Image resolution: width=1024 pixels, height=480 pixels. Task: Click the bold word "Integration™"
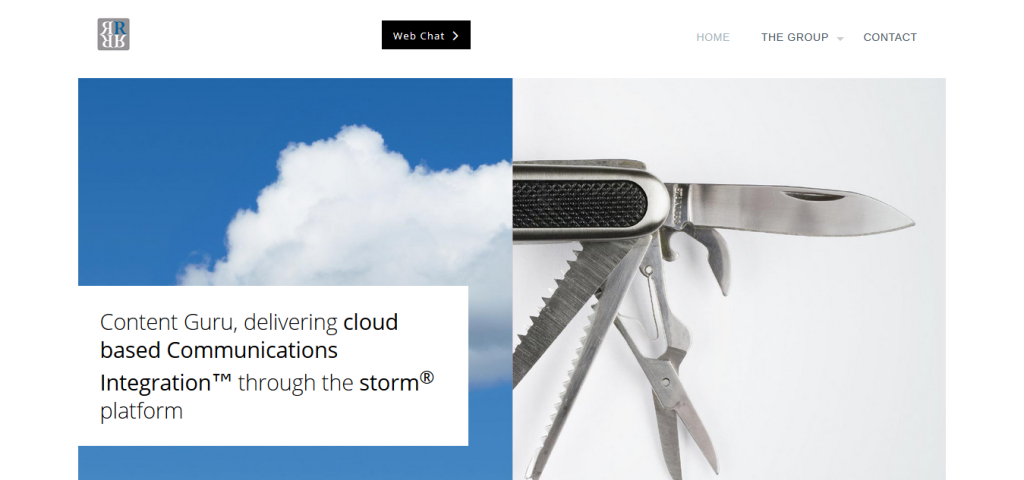pos(166,383)
